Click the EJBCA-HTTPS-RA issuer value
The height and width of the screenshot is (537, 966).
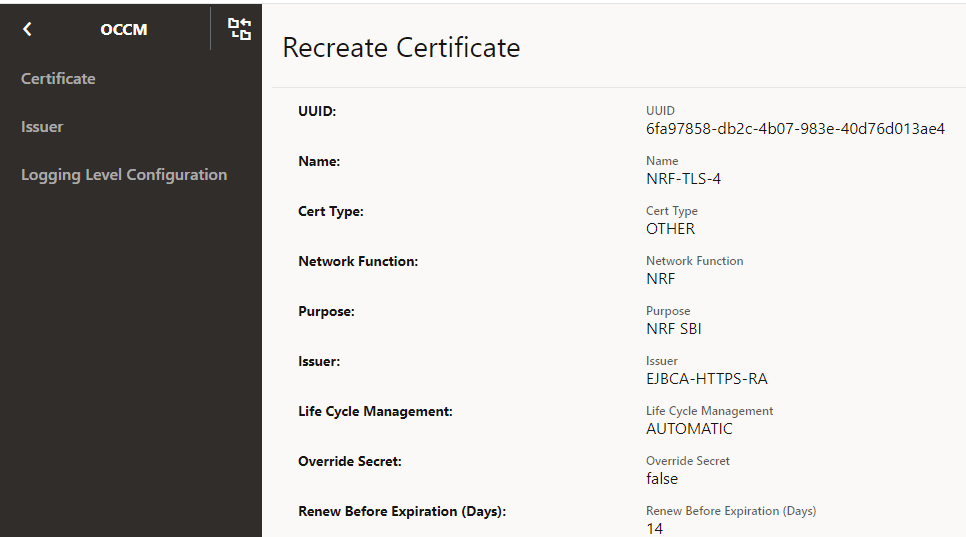[x=707, y=379]
